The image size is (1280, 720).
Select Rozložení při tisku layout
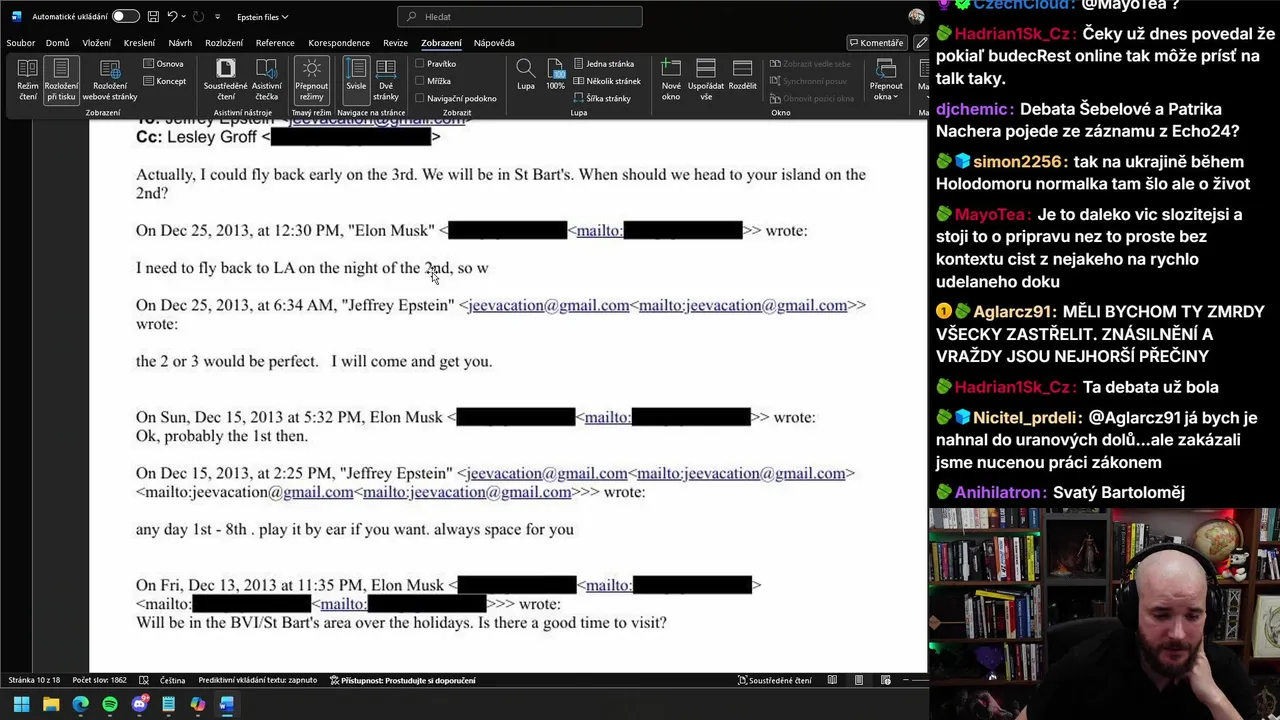61,79
